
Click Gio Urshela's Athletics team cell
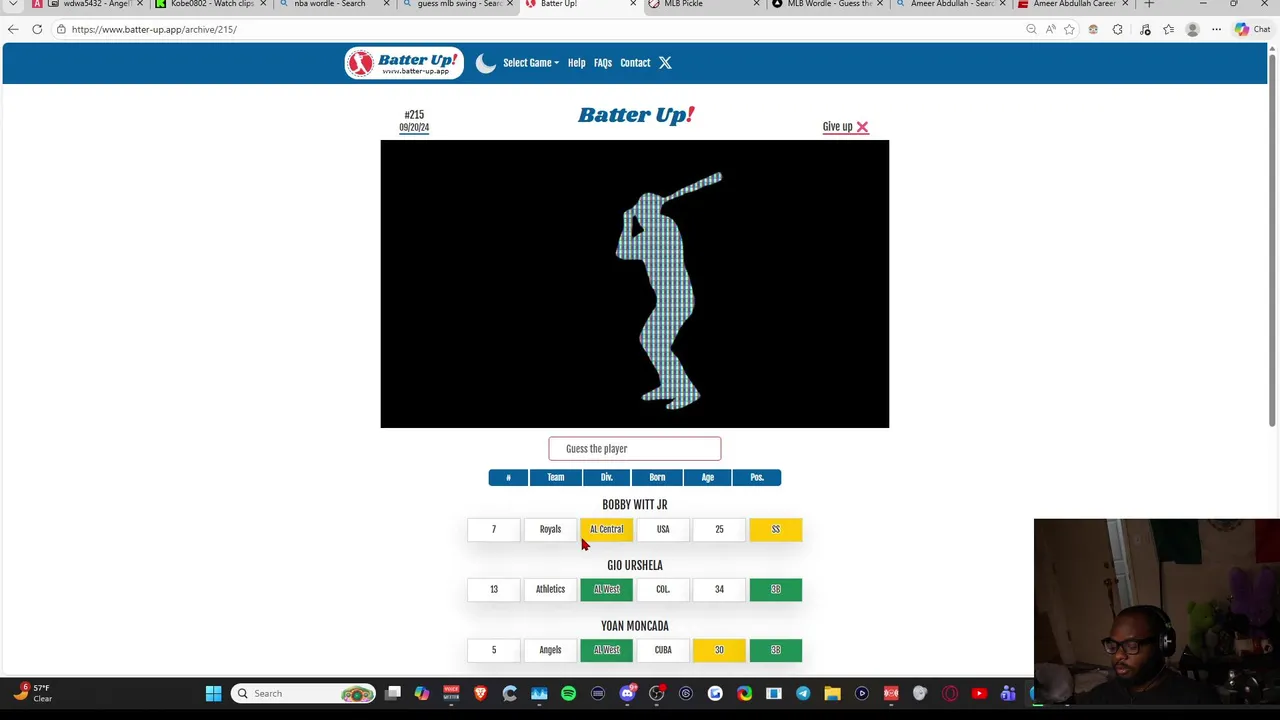550,589
